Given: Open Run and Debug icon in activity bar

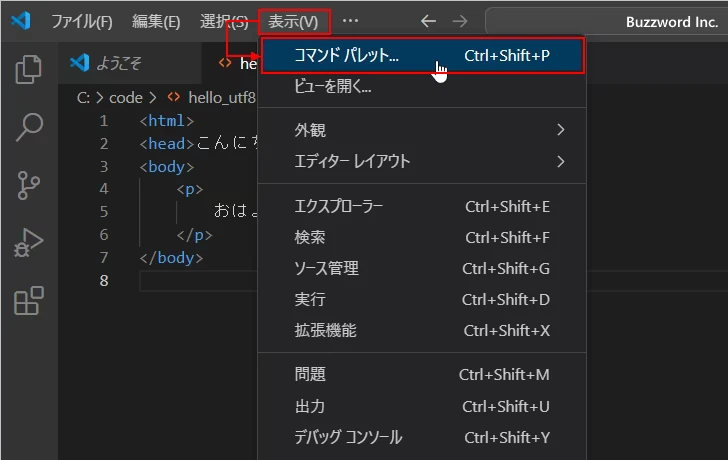Looking at the screenshot, I should 29,243.
